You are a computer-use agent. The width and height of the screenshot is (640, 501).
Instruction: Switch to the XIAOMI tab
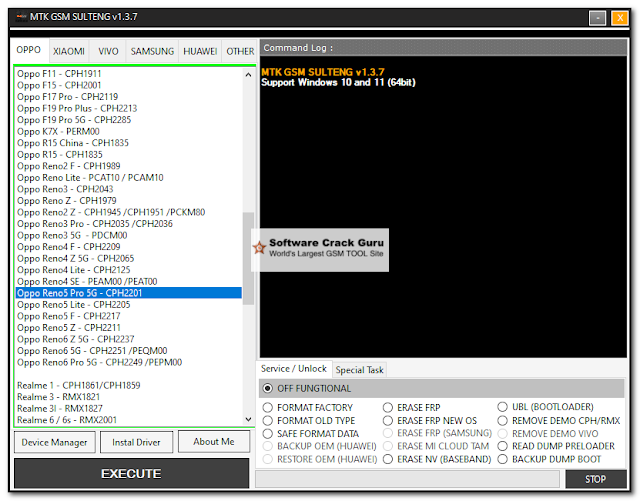(x=69, y=51)
